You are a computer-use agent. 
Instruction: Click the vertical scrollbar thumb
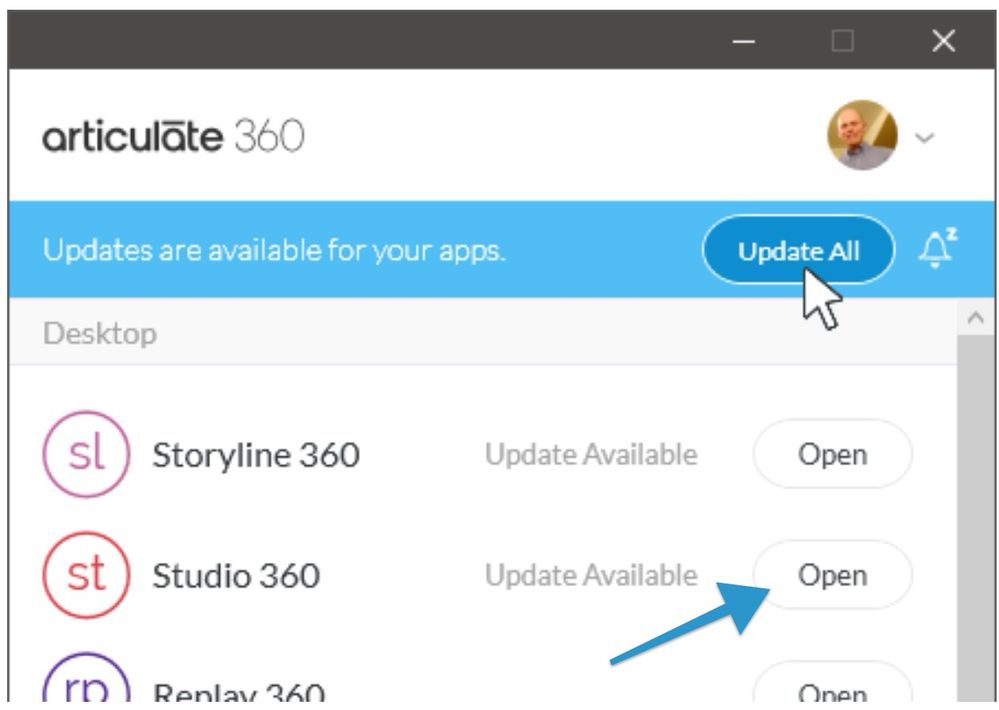(975, 518)
